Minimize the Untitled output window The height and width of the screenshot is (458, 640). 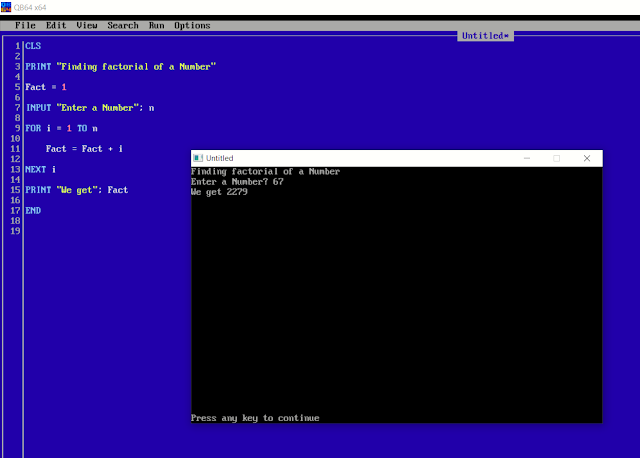[527, 158]
